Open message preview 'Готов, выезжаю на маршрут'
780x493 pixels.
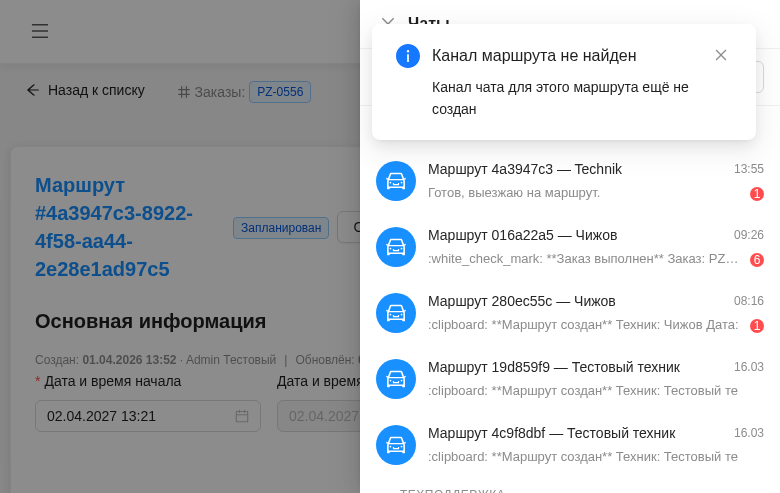514,193
